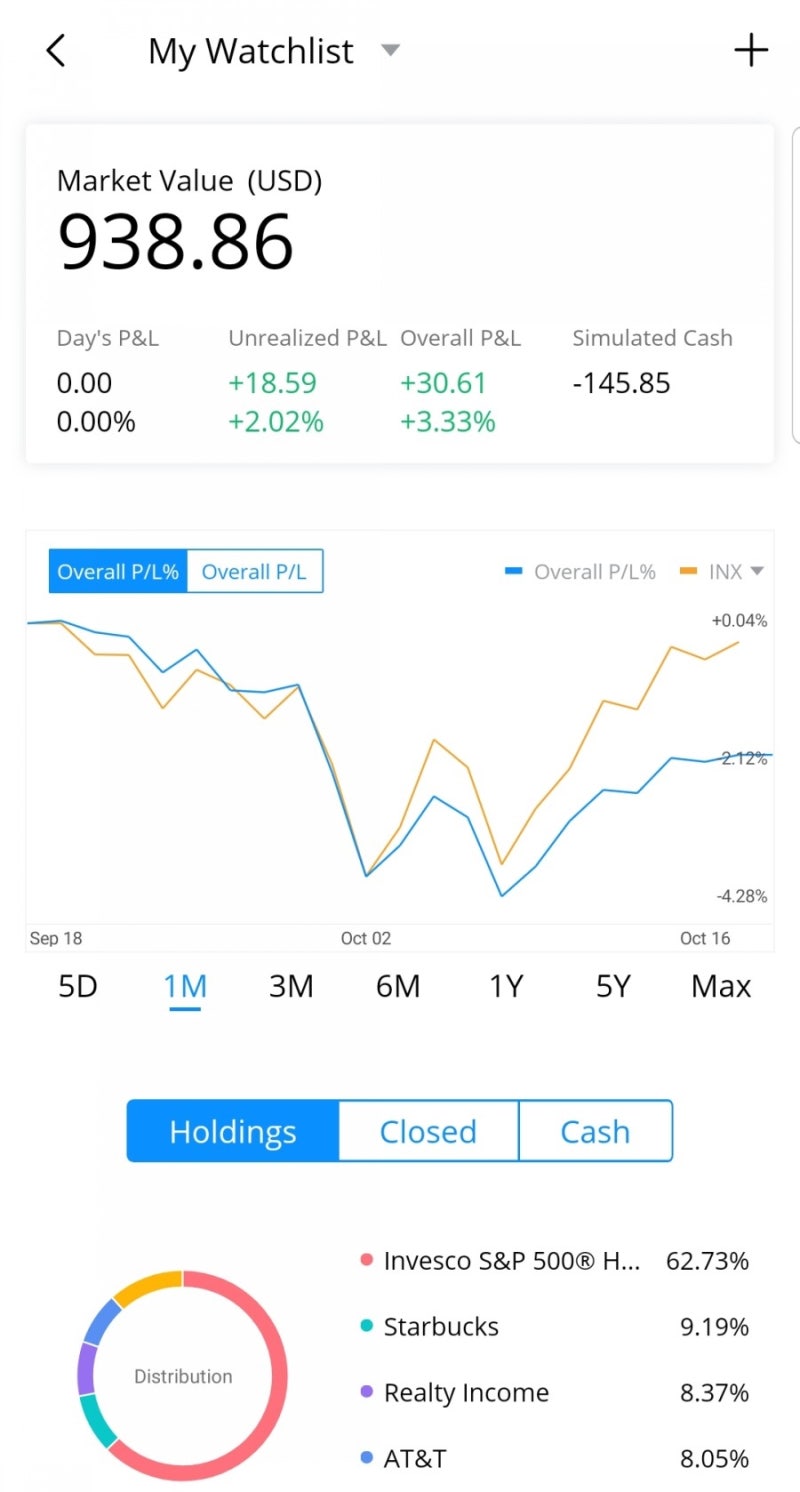
Task: Open the Cash tab
Action: pyautogui.click(x=595, y=1131)
